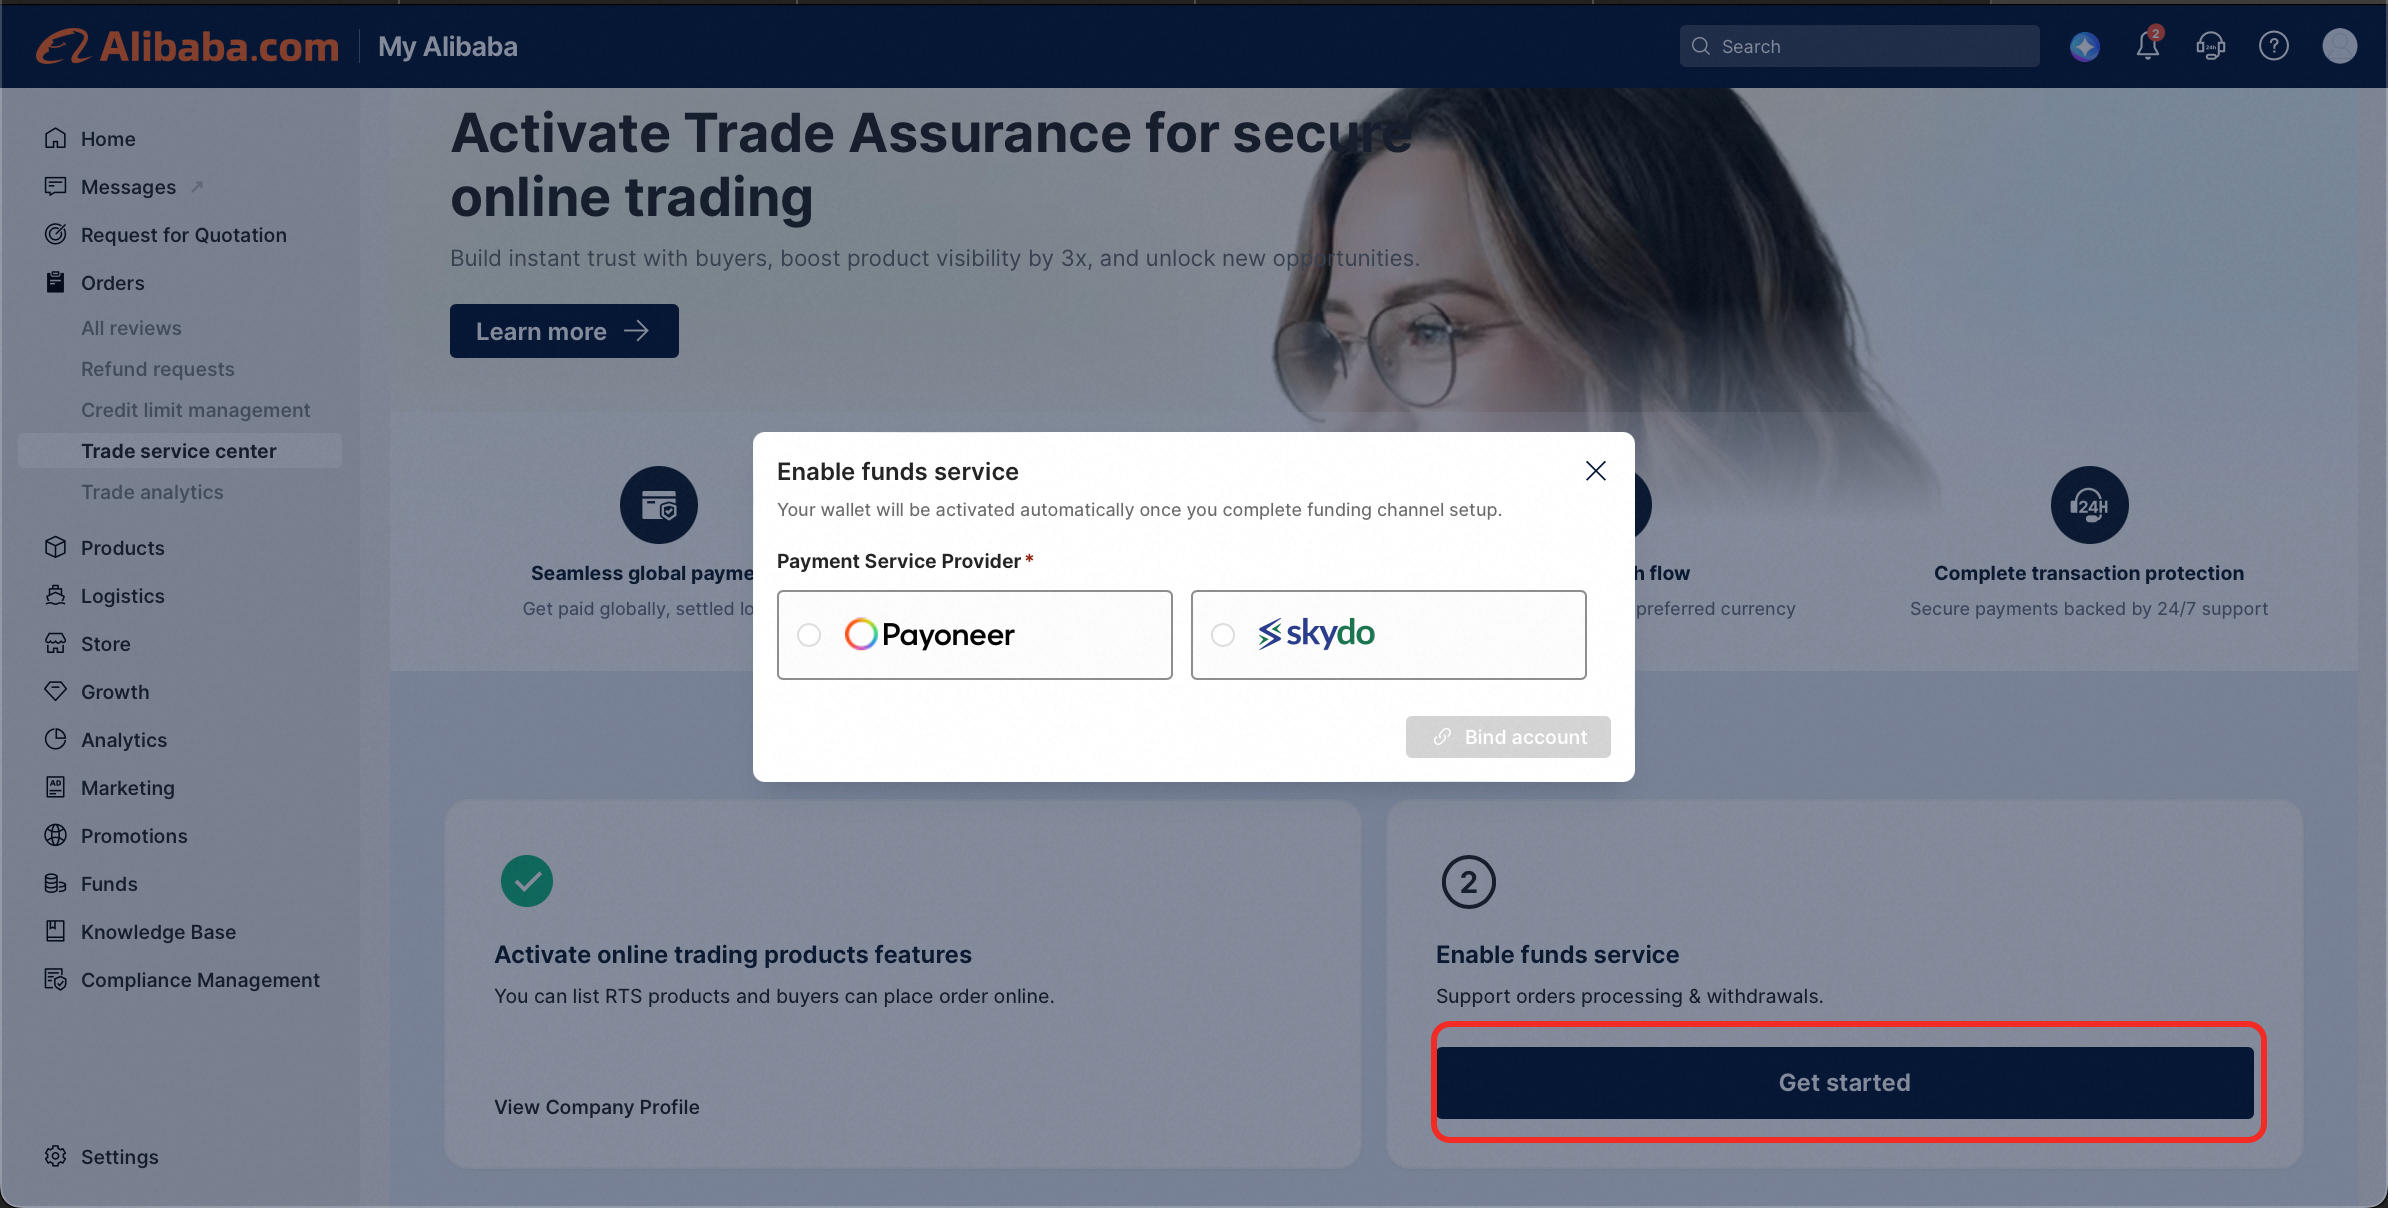Go to the Home menu label
2388x1208 pixels.
pyautogui.click(x=108, y=139)
